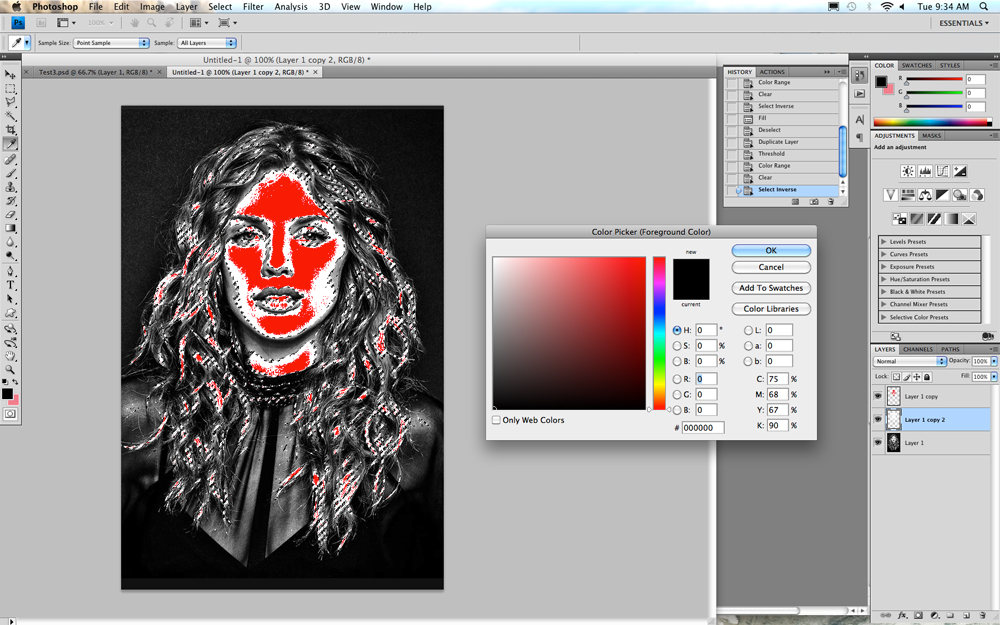Create a new layer icon
Viewport: 1000px width, 625px height.
pos(965,615)
